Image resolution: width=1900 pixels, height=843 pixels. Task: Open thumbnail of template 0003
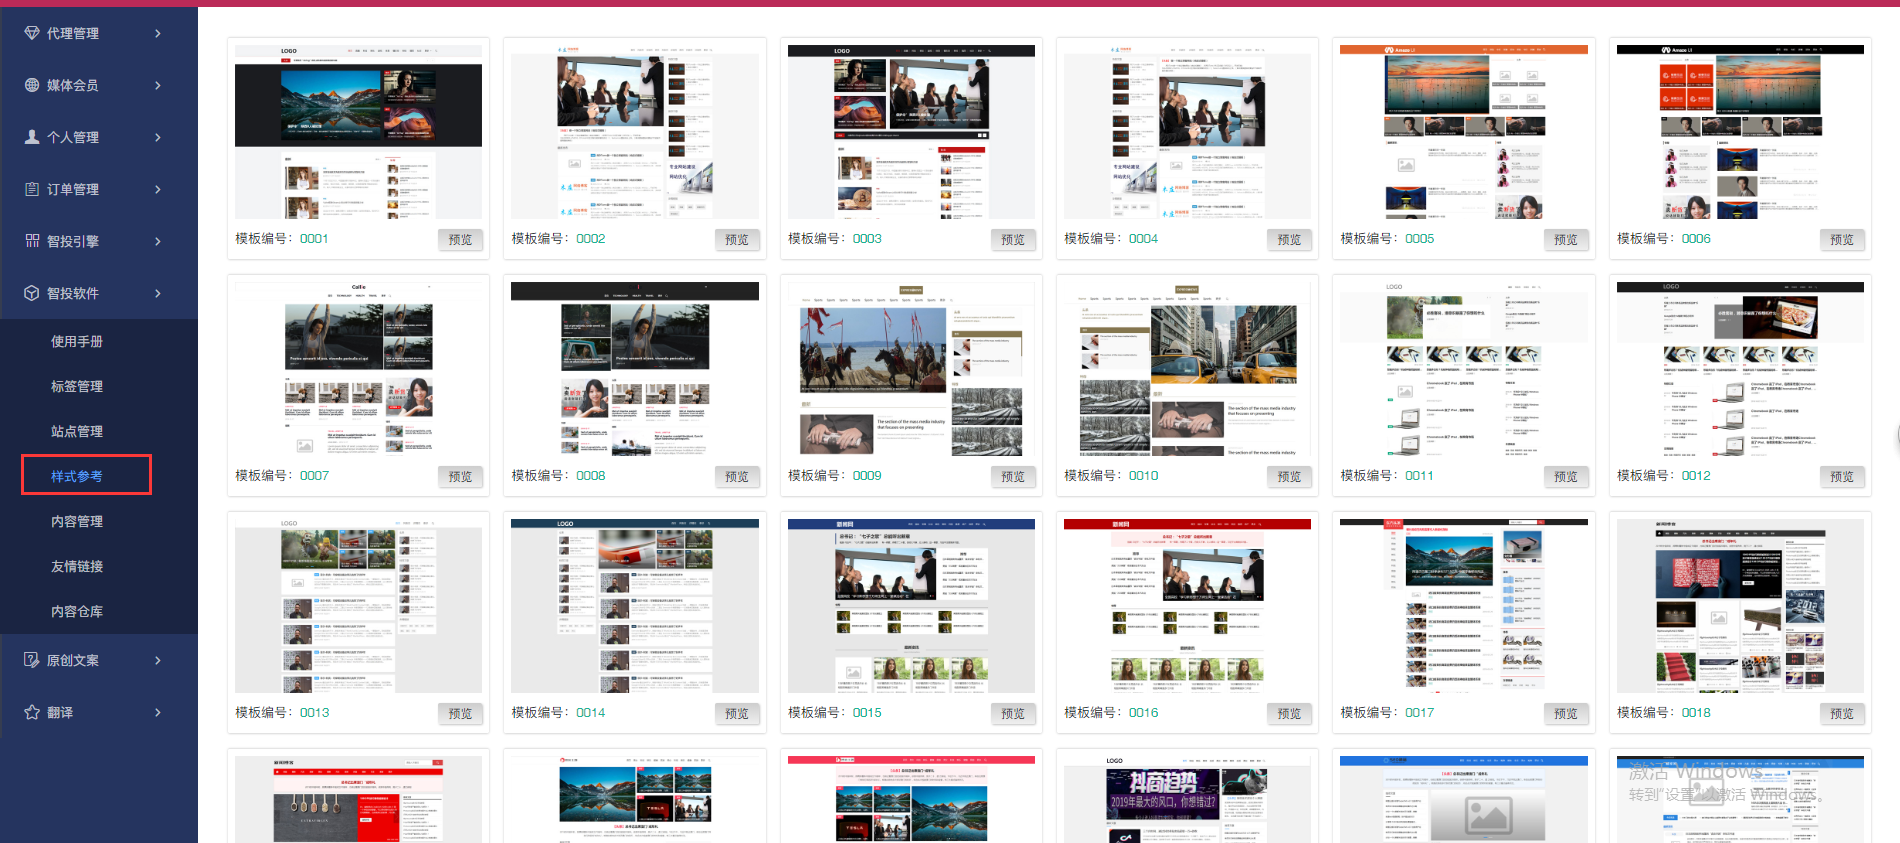[911, 132]
